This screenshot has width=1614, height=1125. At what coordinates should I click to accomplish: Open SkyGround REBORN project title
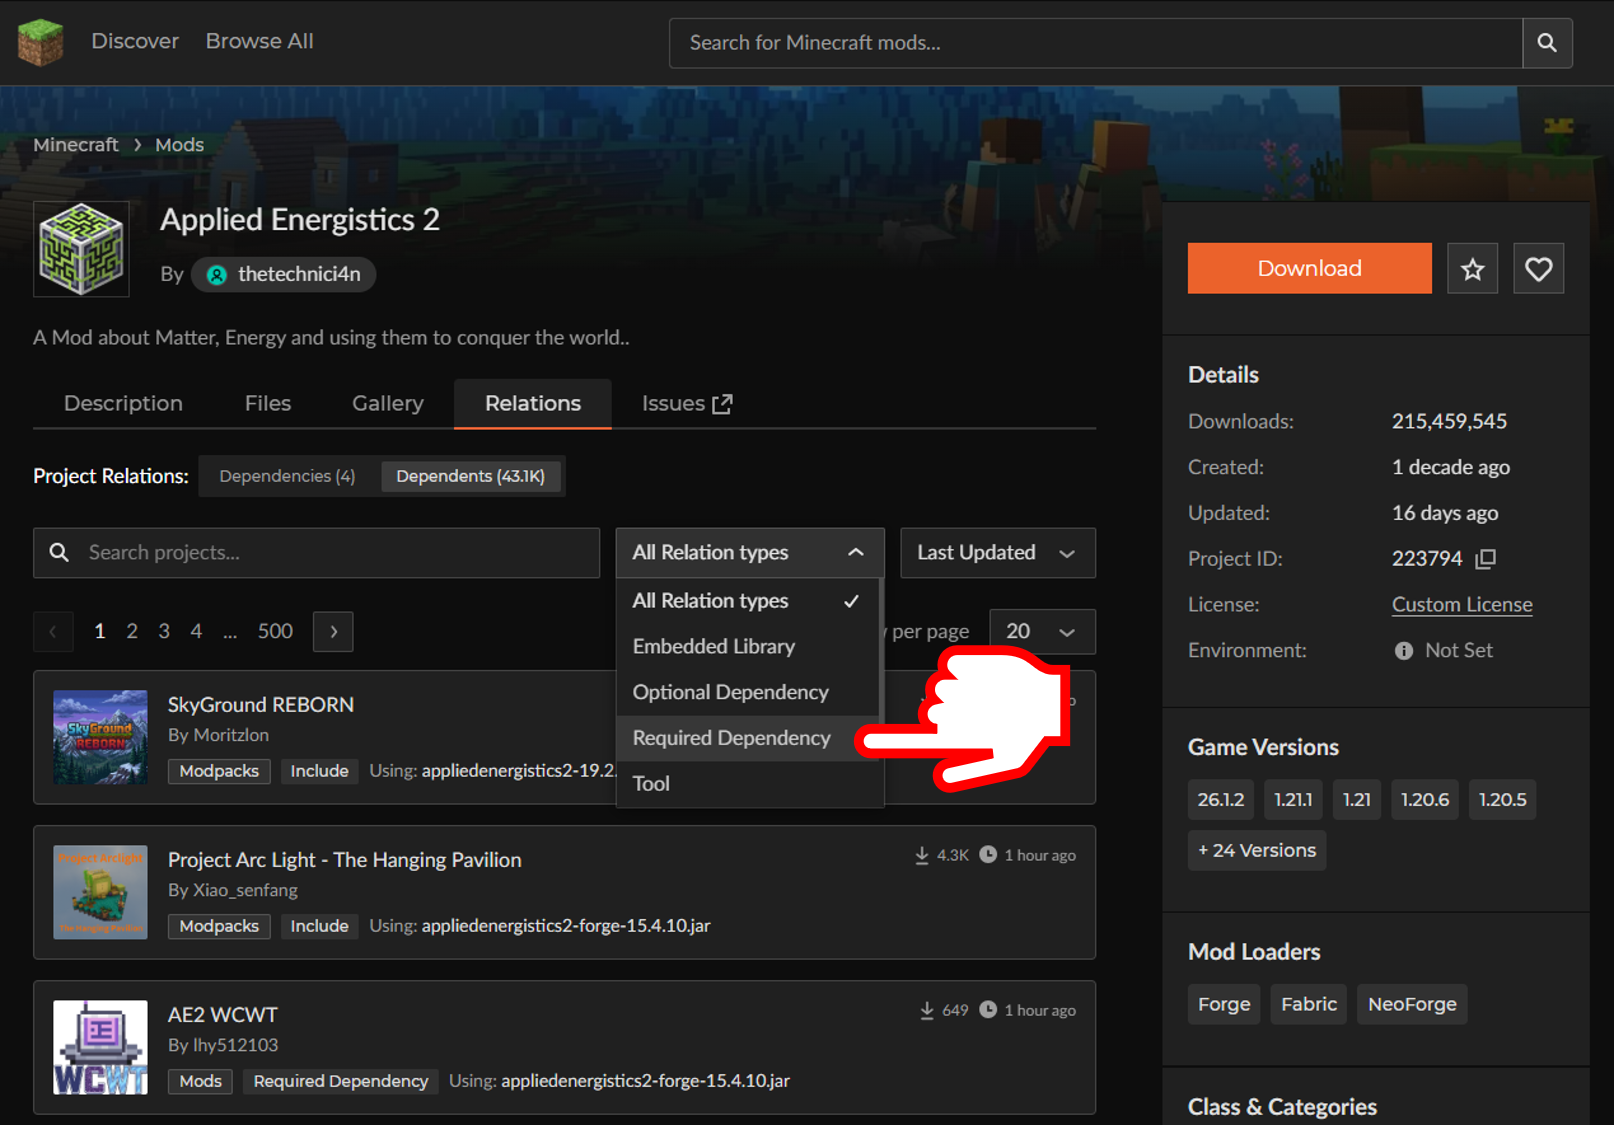point(261,705)
